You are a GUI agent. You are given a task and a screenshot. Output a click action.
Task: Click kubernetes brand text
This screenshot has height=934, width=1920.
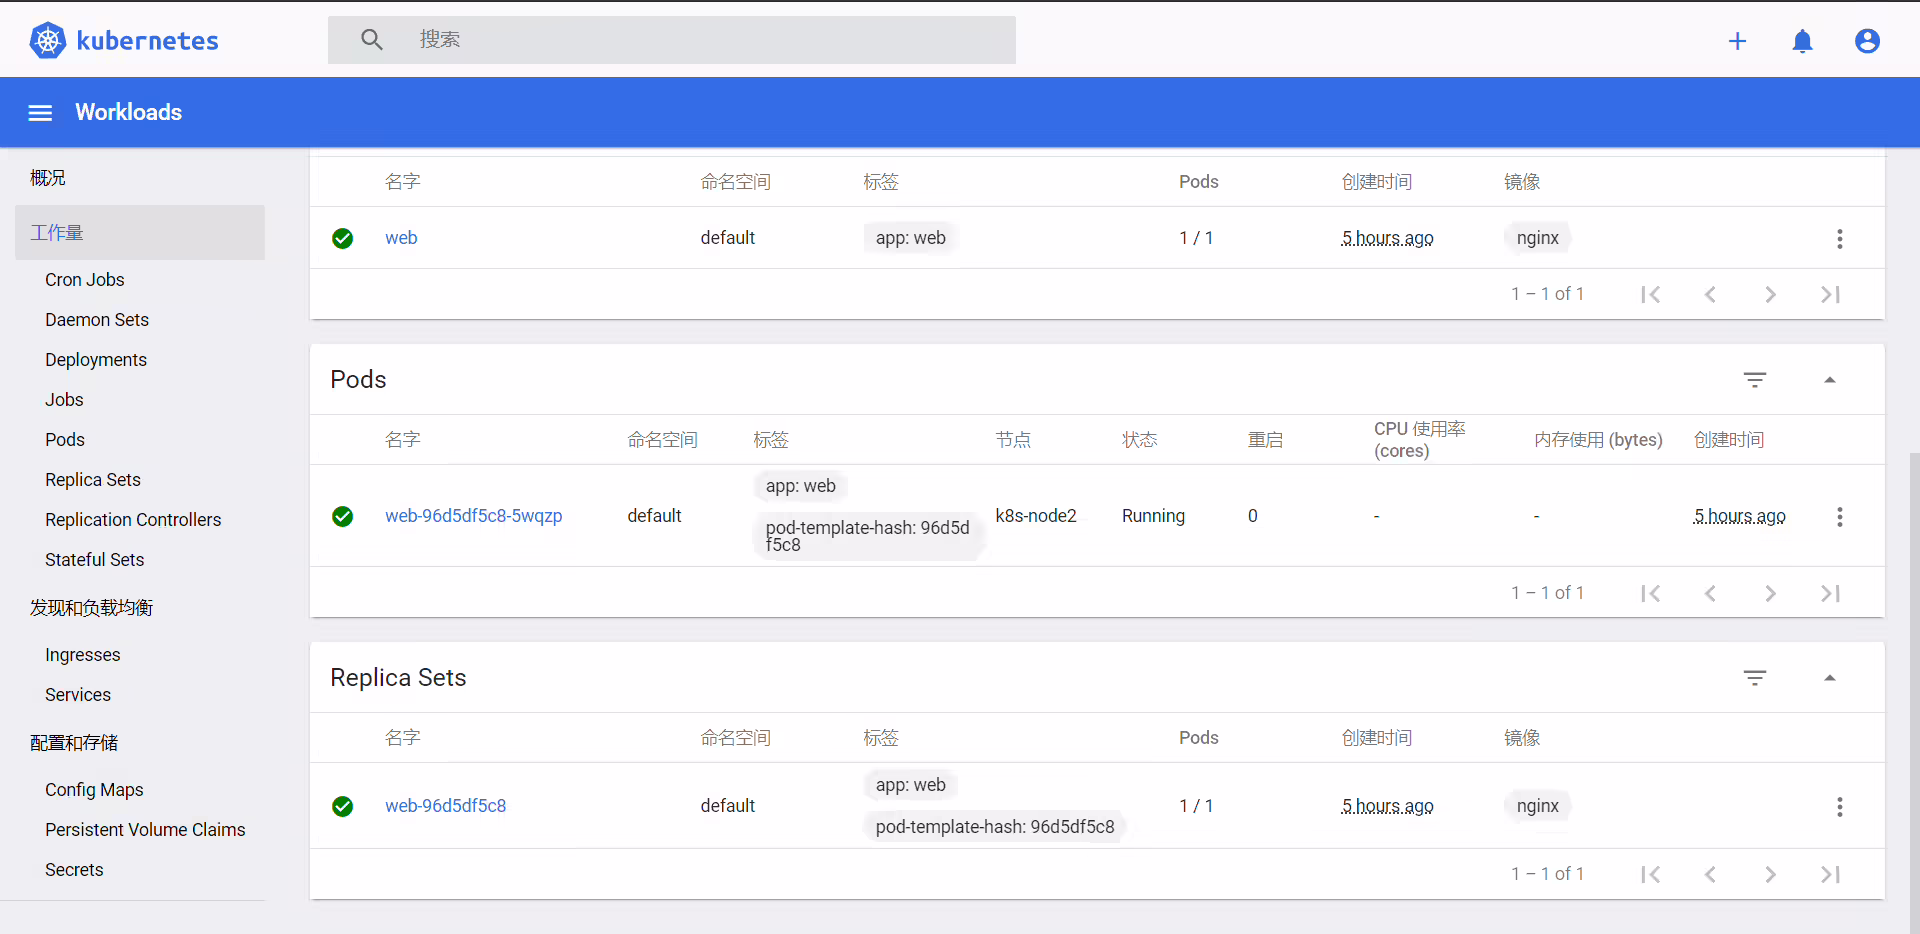[147, 41]
